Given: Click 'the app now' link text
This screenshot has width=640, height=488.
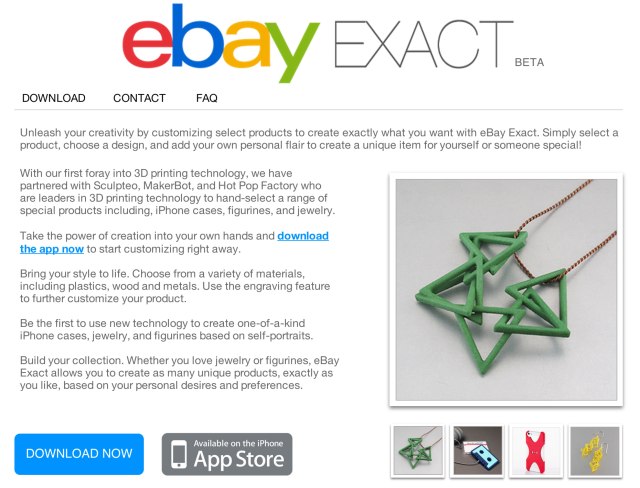Looking at the screenshot, I should pos(52,249).
